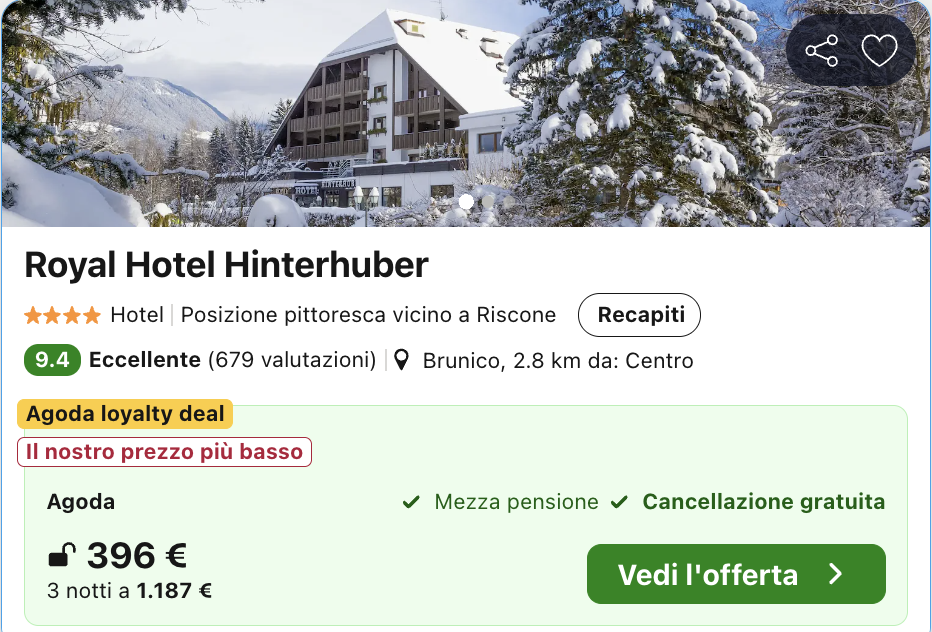Click the unlocked padlock icon beside price

point(63,555)
